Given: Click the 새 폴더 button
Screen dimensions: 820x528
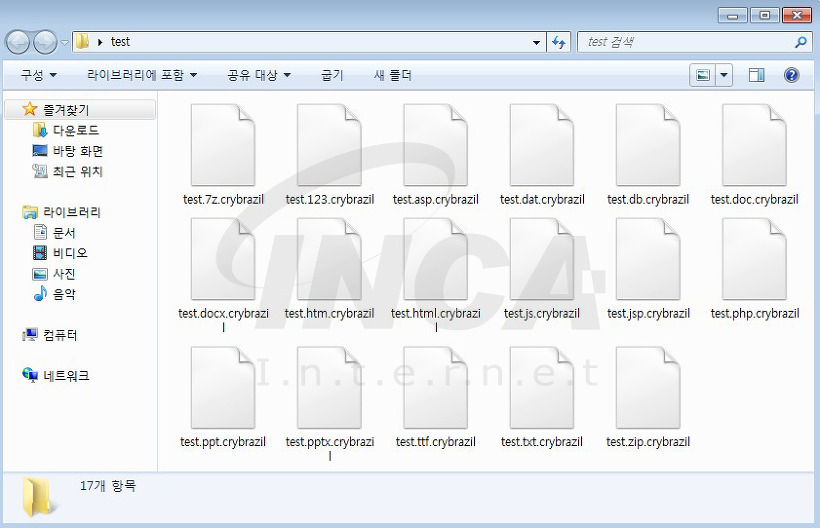Looking at the screenshot, I should (393, 75).
